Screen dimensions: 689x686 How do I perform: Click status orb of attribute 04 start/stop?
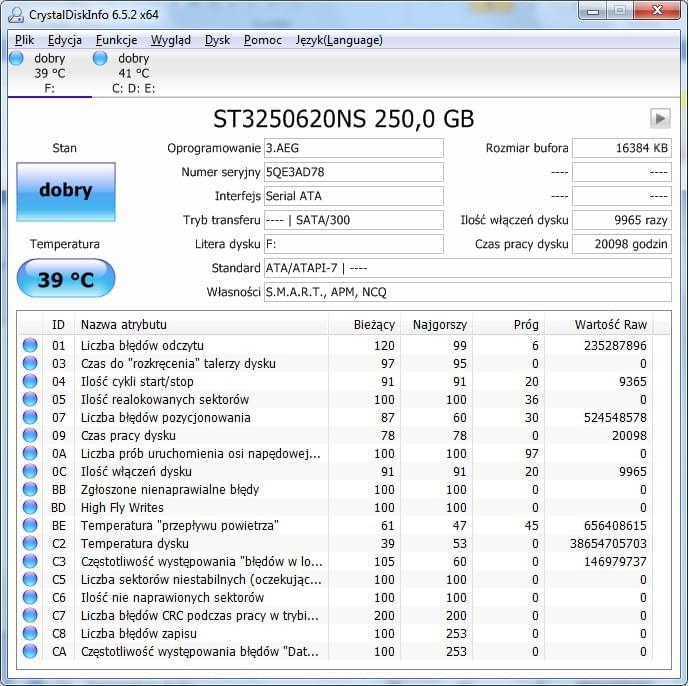(x=30, y=381)
